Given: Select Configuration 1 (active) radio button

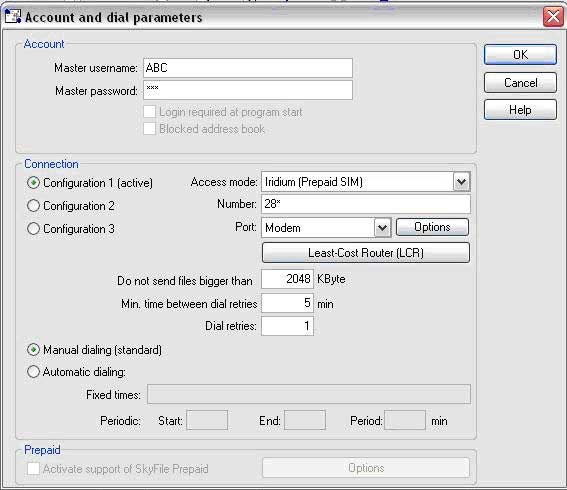Looking at the screenshot, I should pos(33,183).
